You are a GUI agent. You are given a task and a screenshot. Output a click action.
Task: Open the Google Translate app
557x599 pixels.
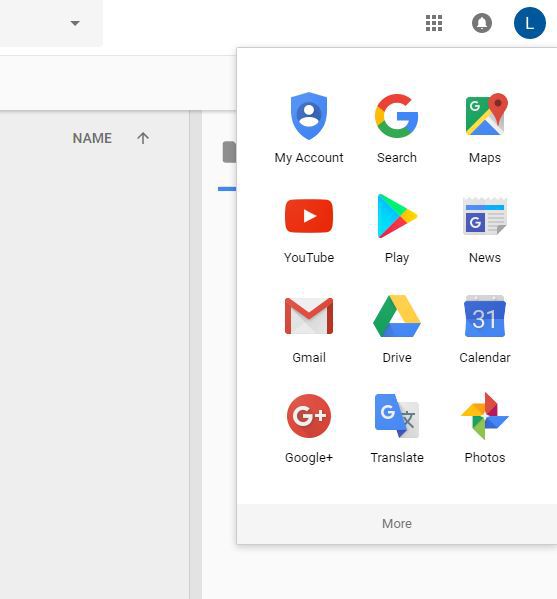397,429
